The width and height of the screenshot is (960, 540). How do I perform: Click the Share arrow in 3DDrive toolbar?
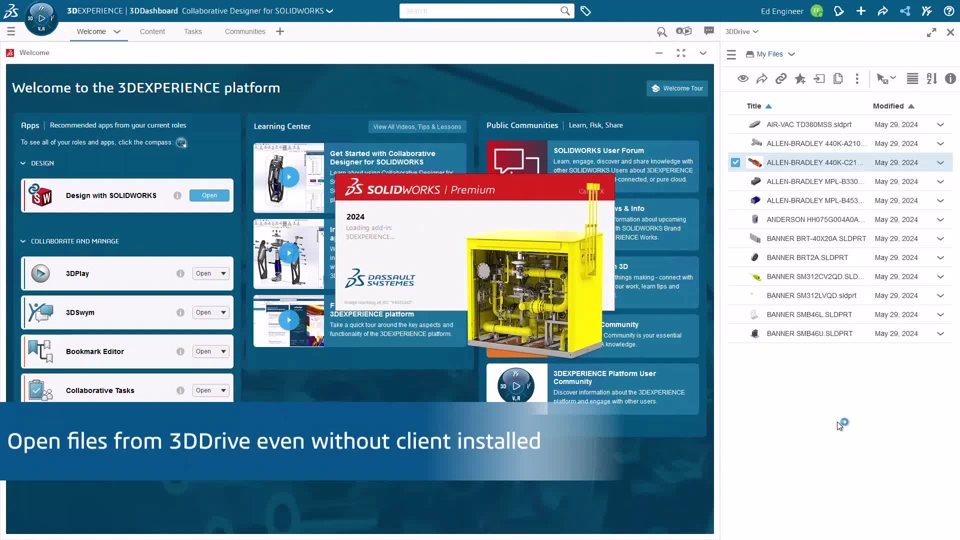pos(762,78)
